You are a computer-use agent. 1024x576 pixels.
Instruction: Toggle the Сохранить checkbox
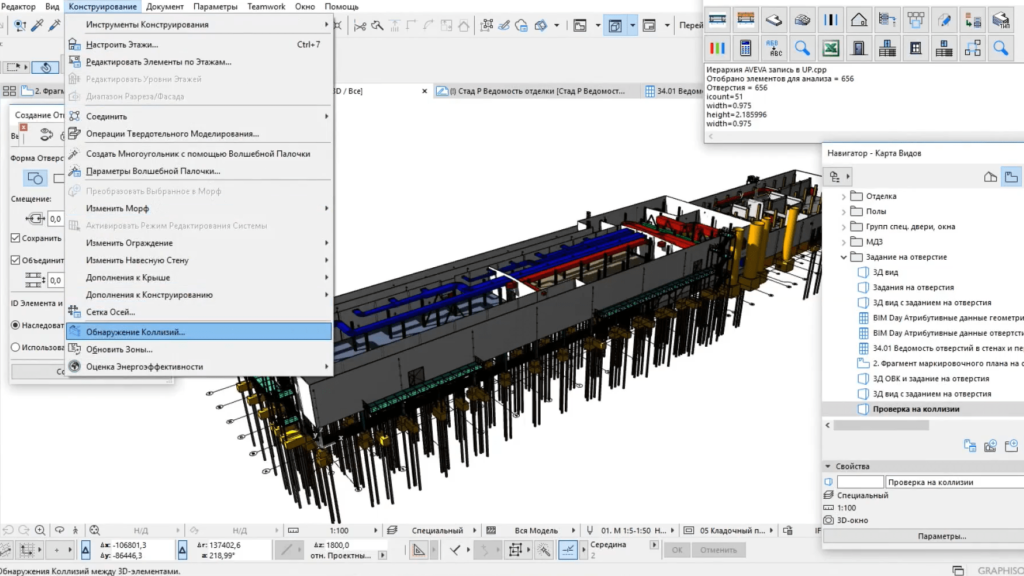(x=15, y=238)
